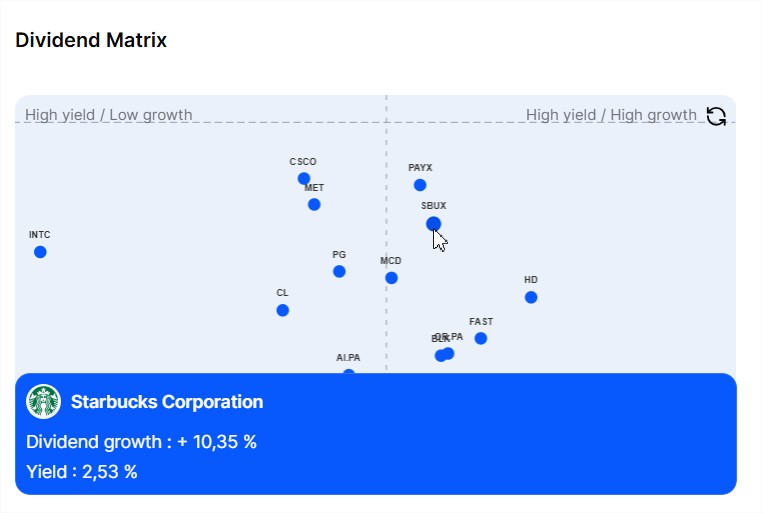Screen dimensions: 762x513
Task: Click the MET dot on the chart
Action: 314,205
